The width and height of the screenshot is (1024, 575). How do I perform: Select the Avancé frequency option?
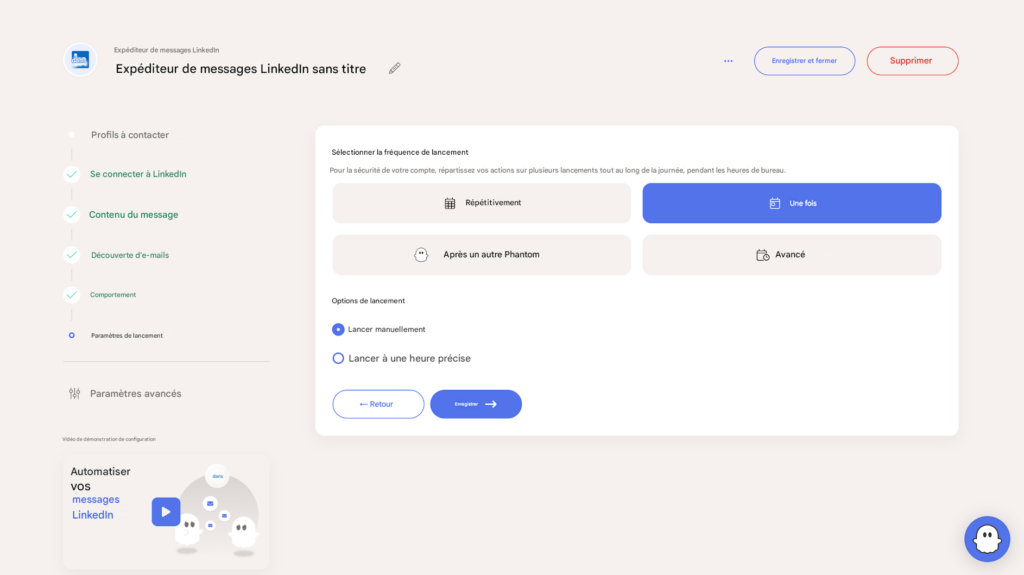(791, 255)
